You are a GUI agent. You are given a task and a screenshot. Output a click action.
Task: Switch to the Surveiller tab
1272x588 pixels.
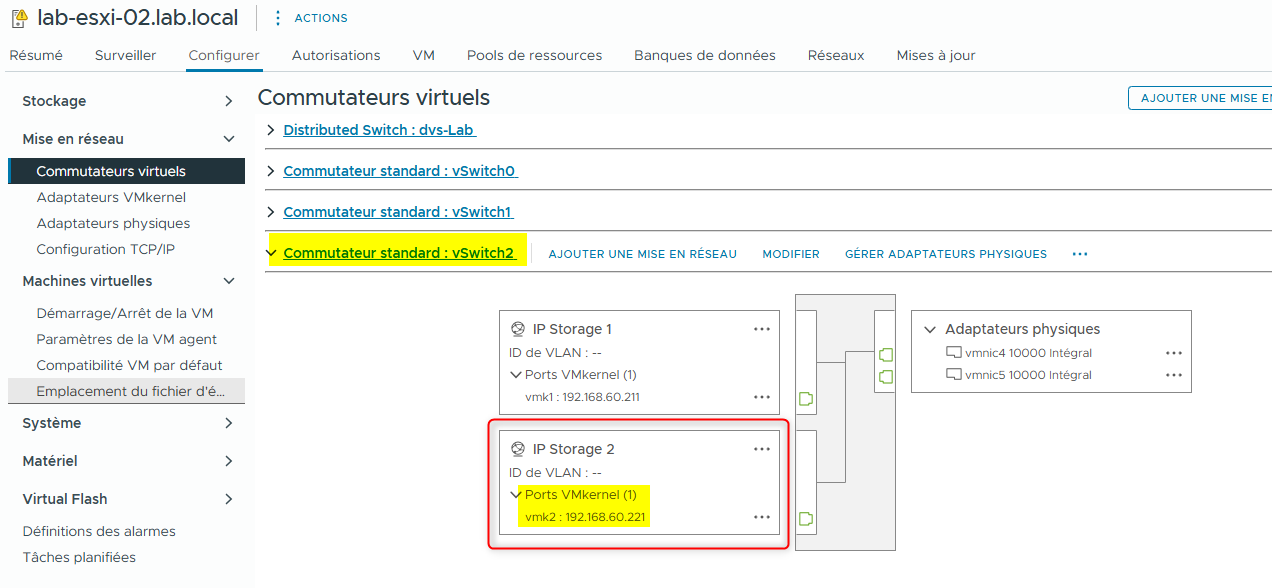(x=125, y=55)
